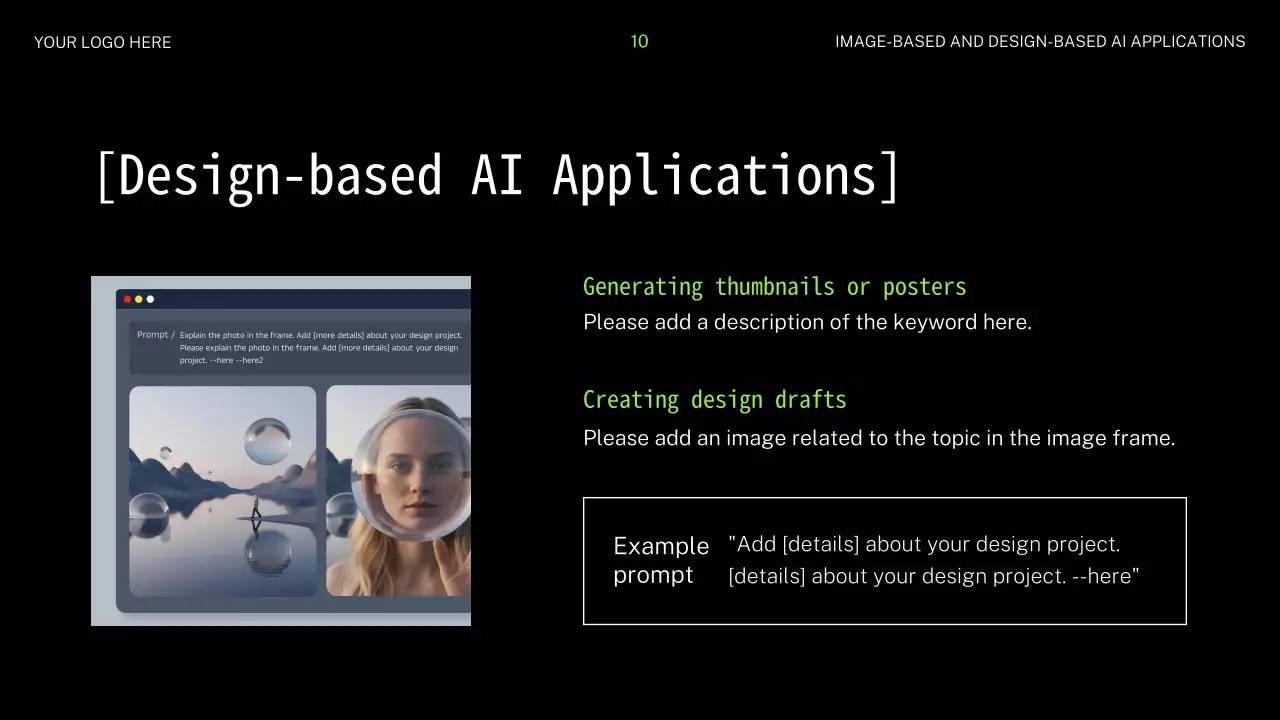Screen dimensions: 1280x720
Task: Click the title '[Design-based AI Applications]'
Action: [x=498, y=175]
